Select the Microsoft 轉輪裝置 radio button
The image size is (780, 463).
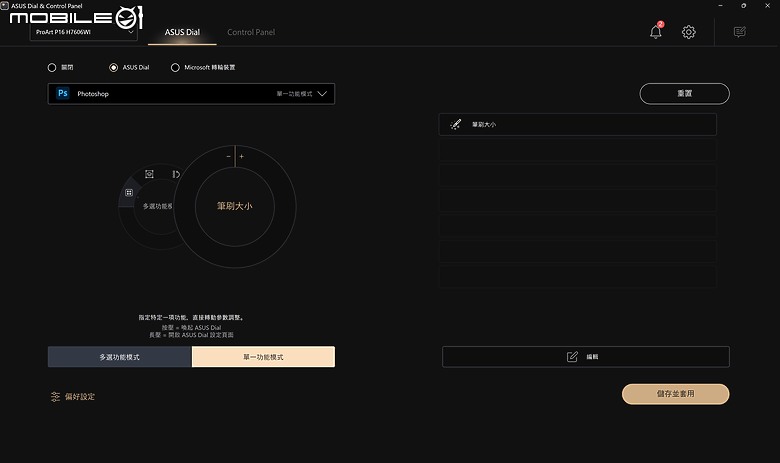[175, 67]
